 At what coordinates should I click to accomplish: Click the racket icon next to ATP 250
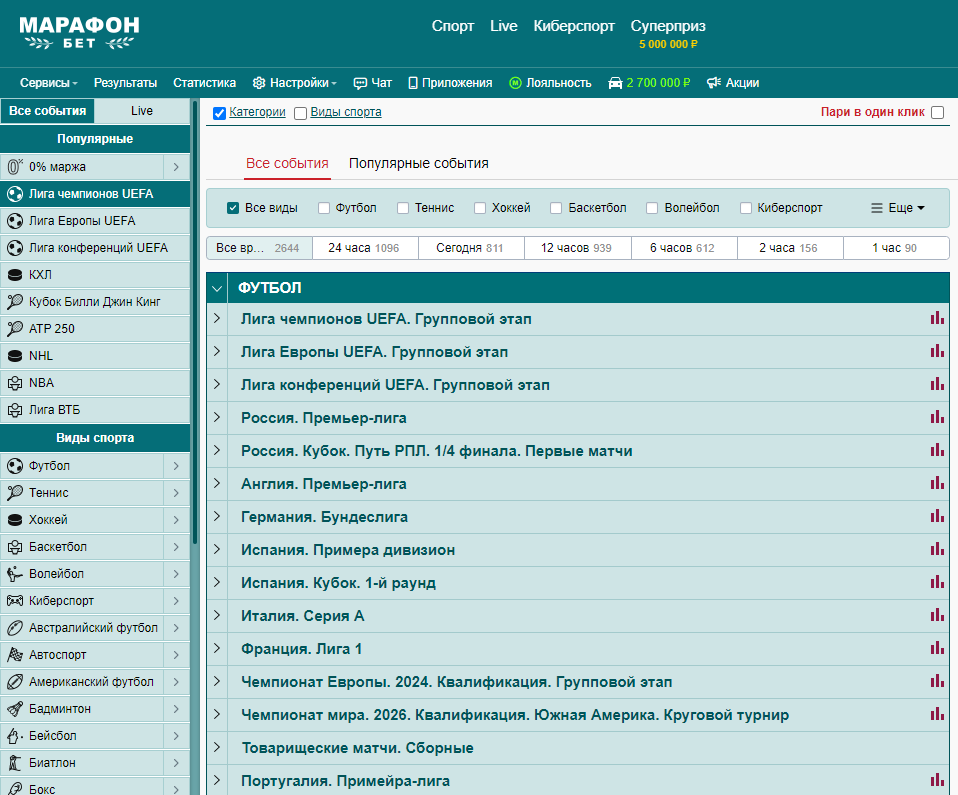(x=15, y=329)
